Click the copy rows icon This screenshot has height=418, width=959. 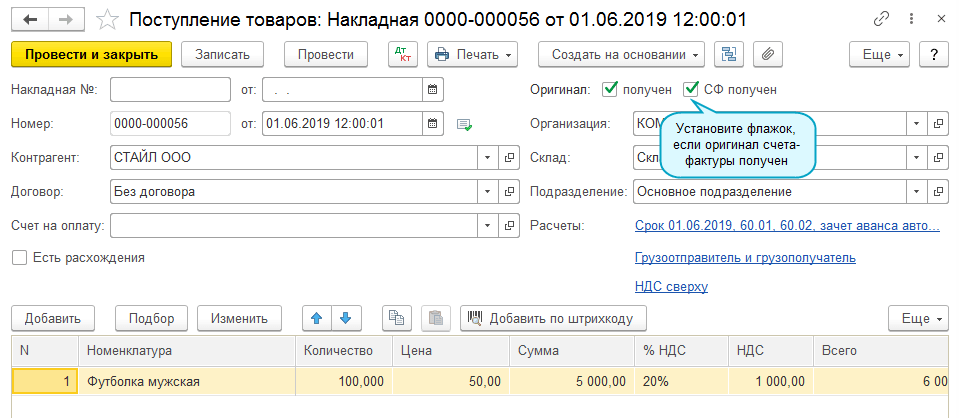point(397,318)
